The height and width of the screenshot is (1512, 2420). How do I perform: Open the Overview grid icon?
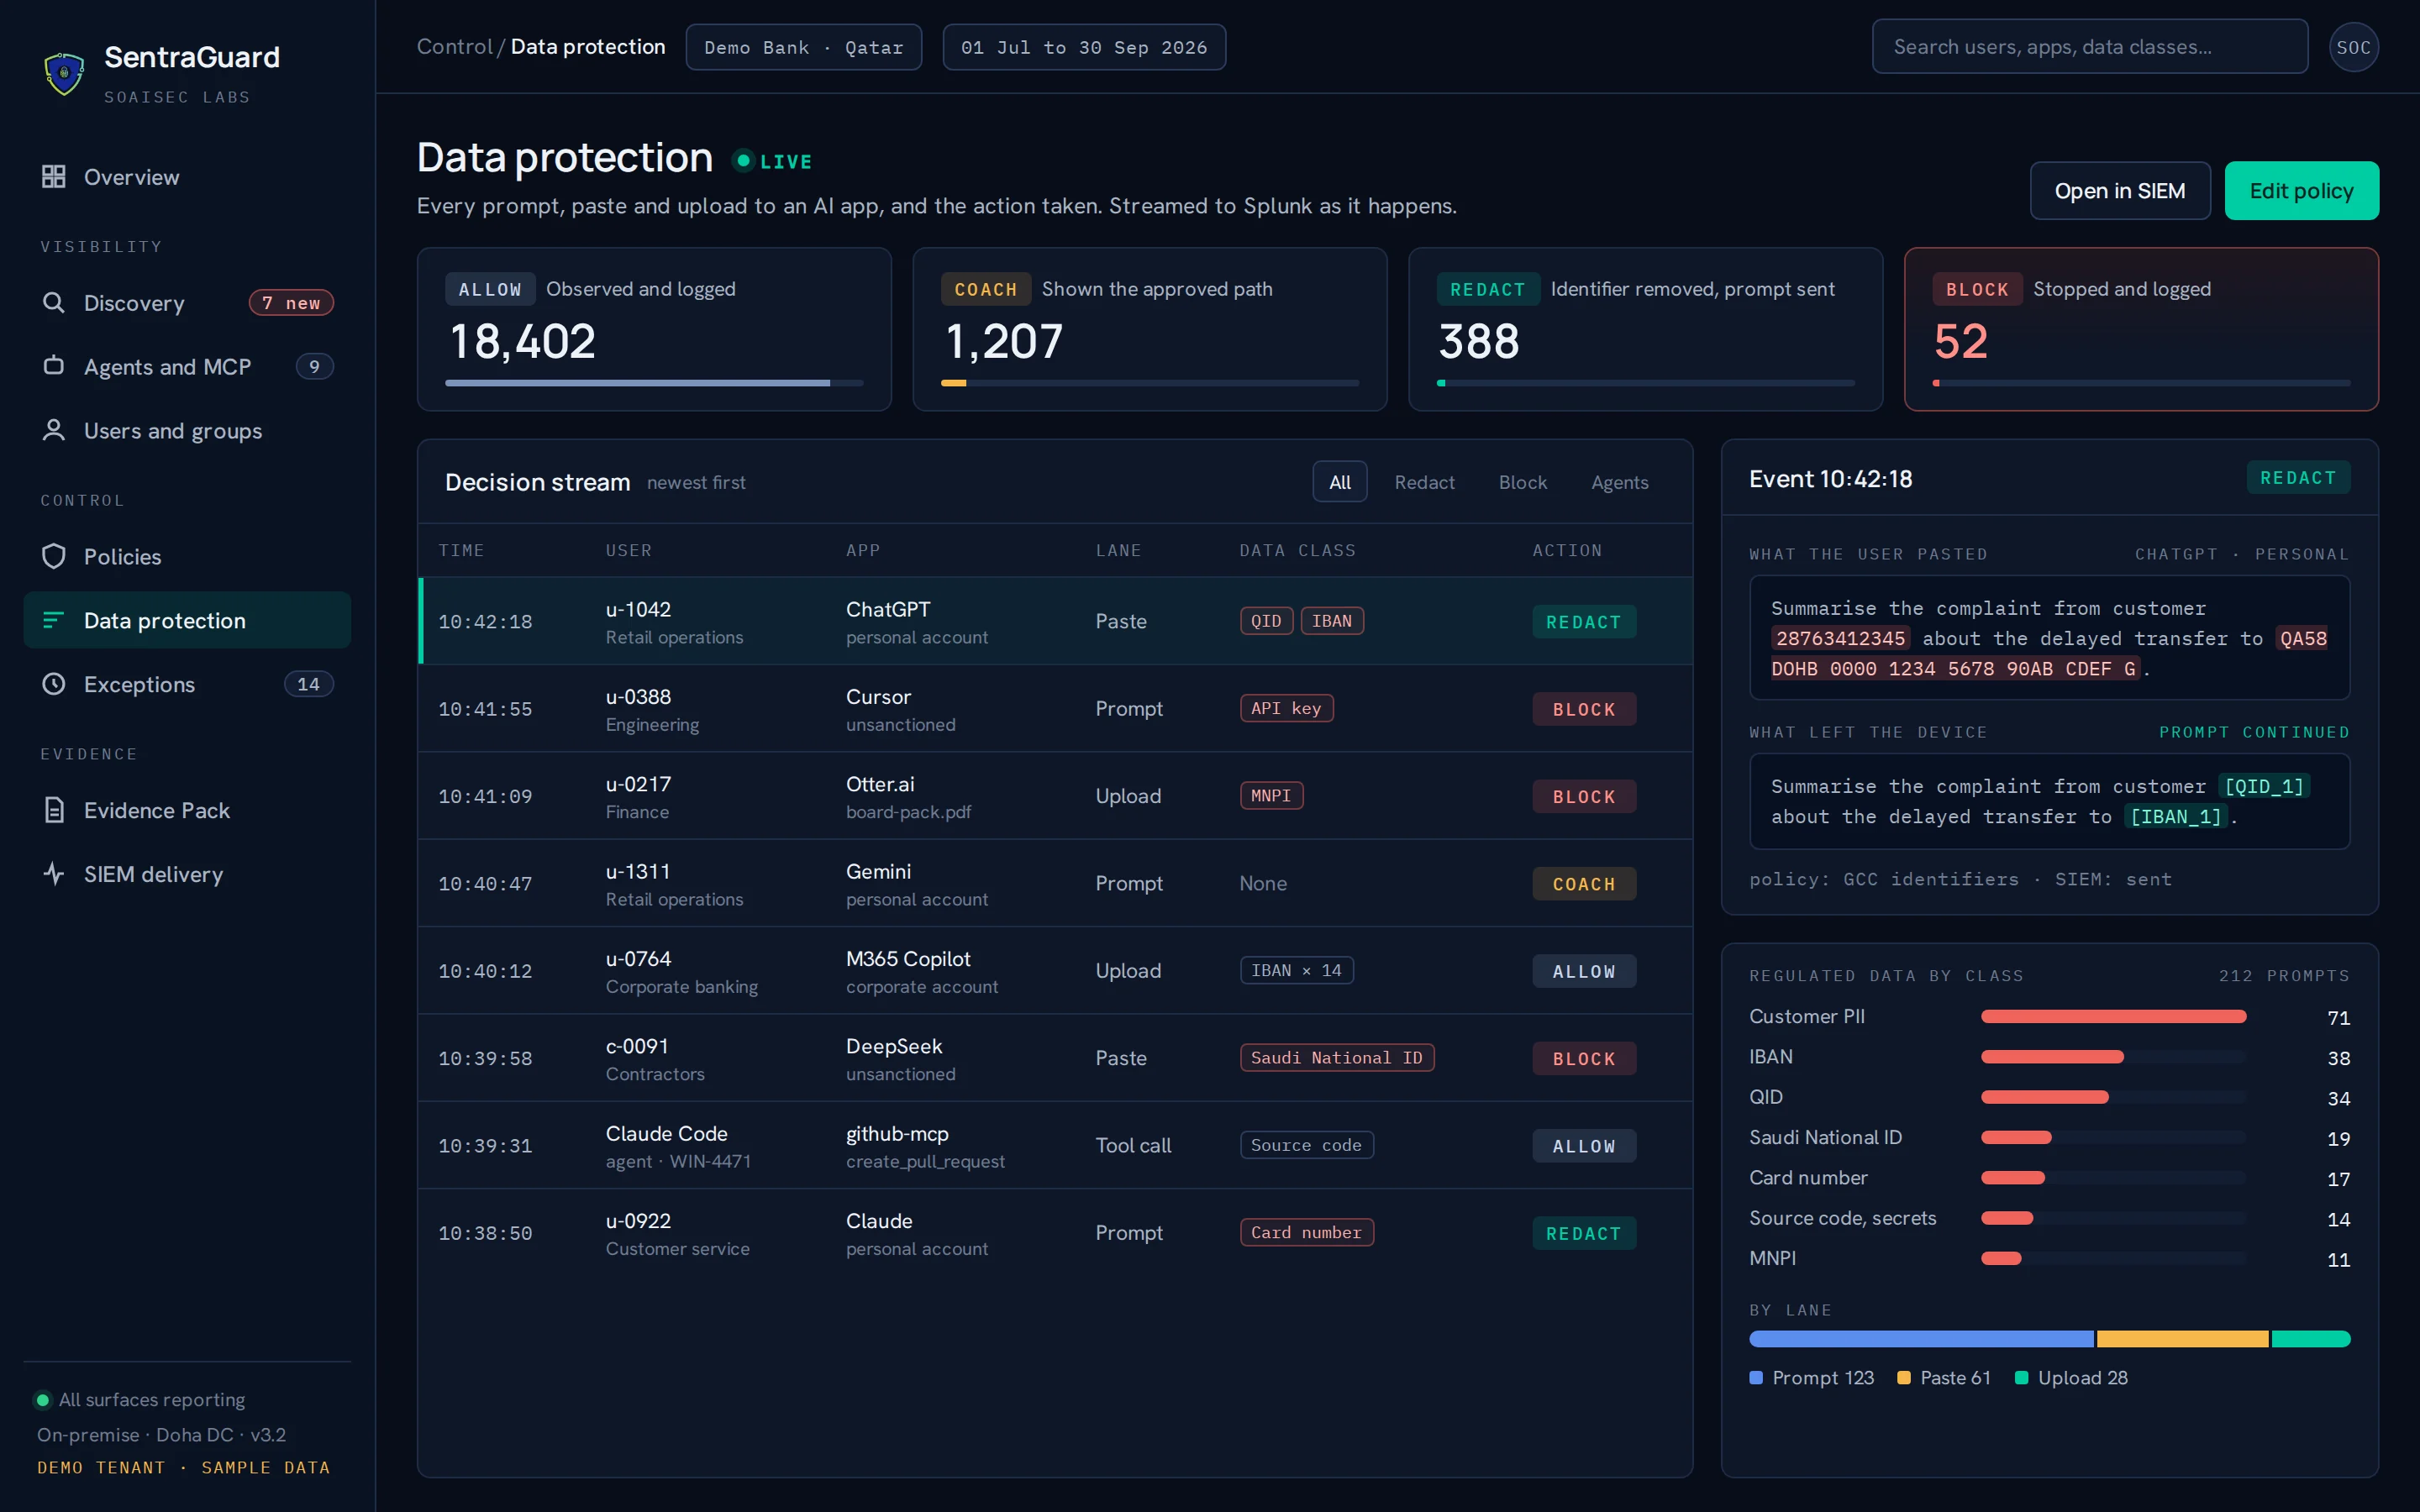(54, 177)
